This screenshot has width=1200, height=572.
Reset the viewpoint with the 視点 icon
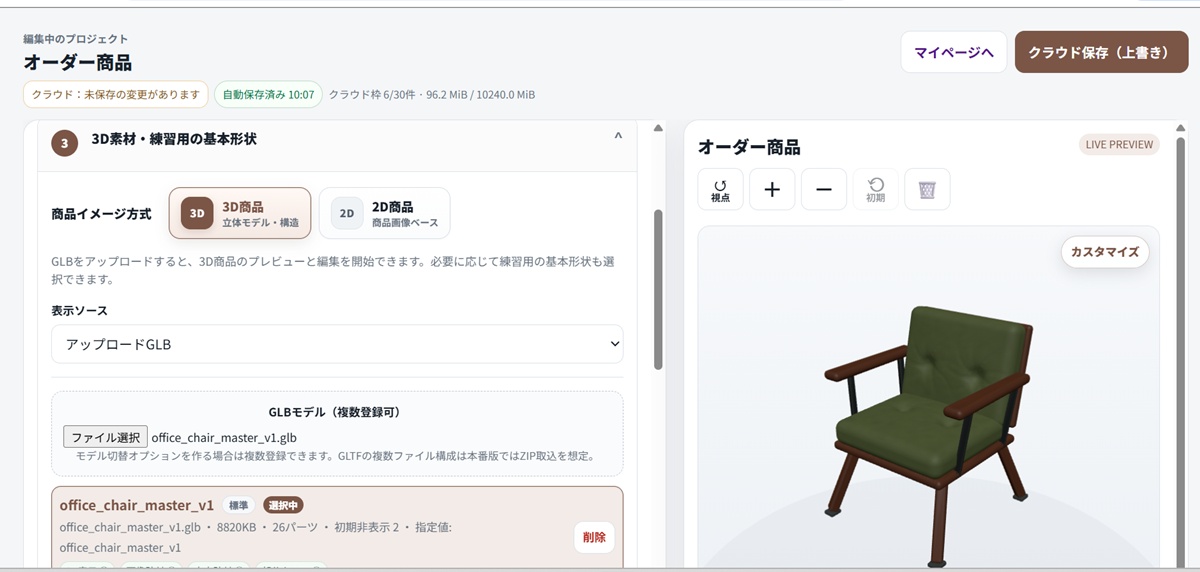click(x=720, y=189)
